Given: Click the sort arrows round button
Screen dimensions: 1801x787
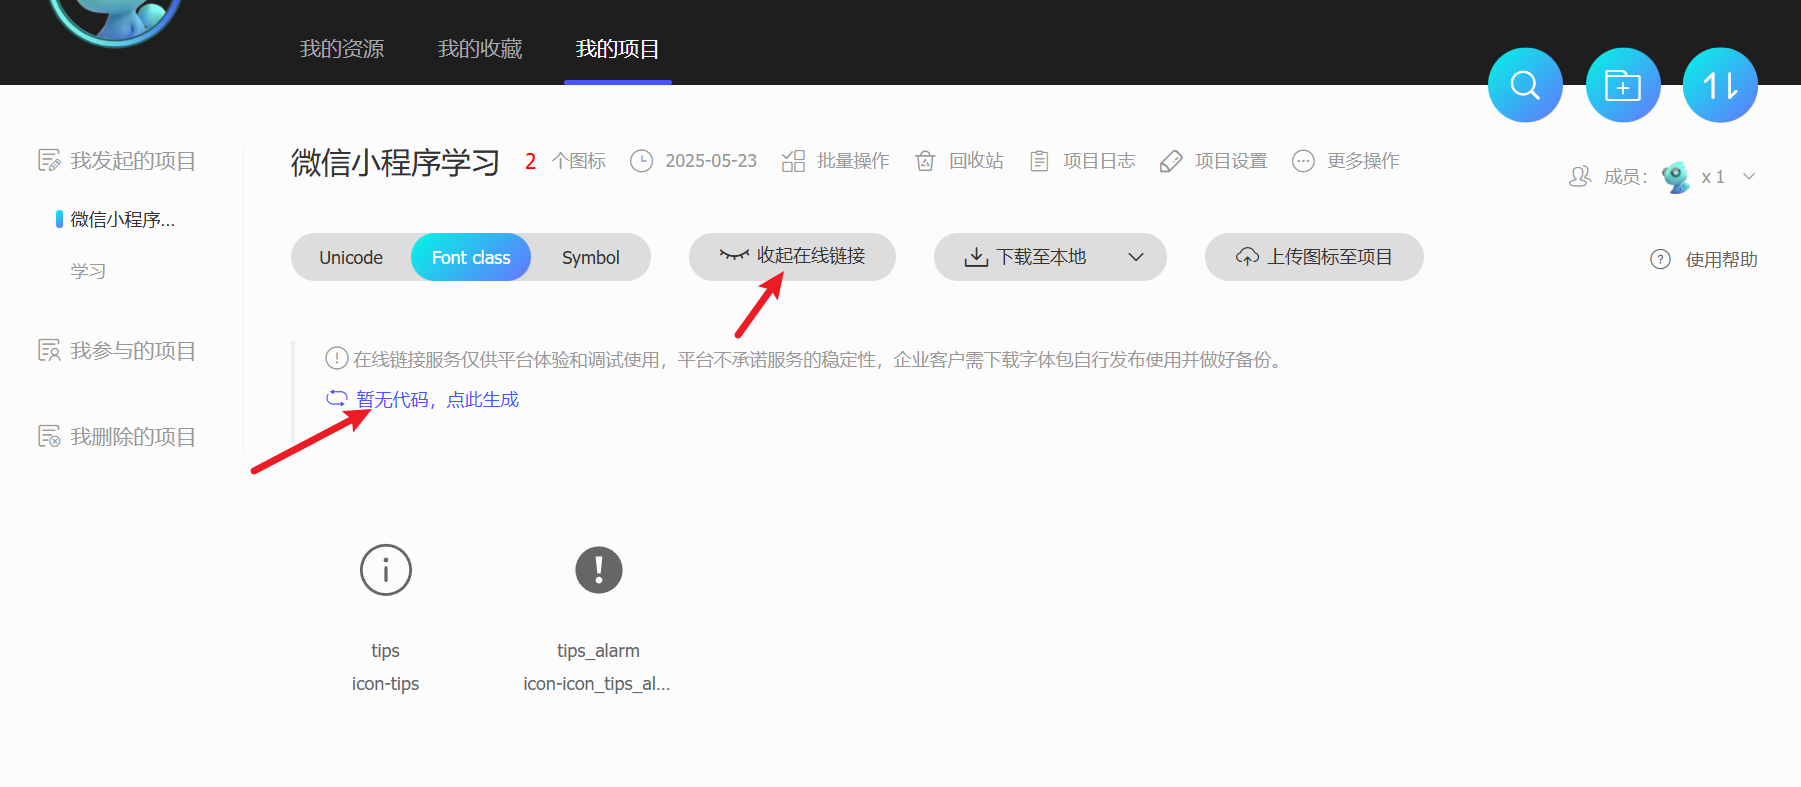Looking at the screenshot, I should pos(1720,85).
